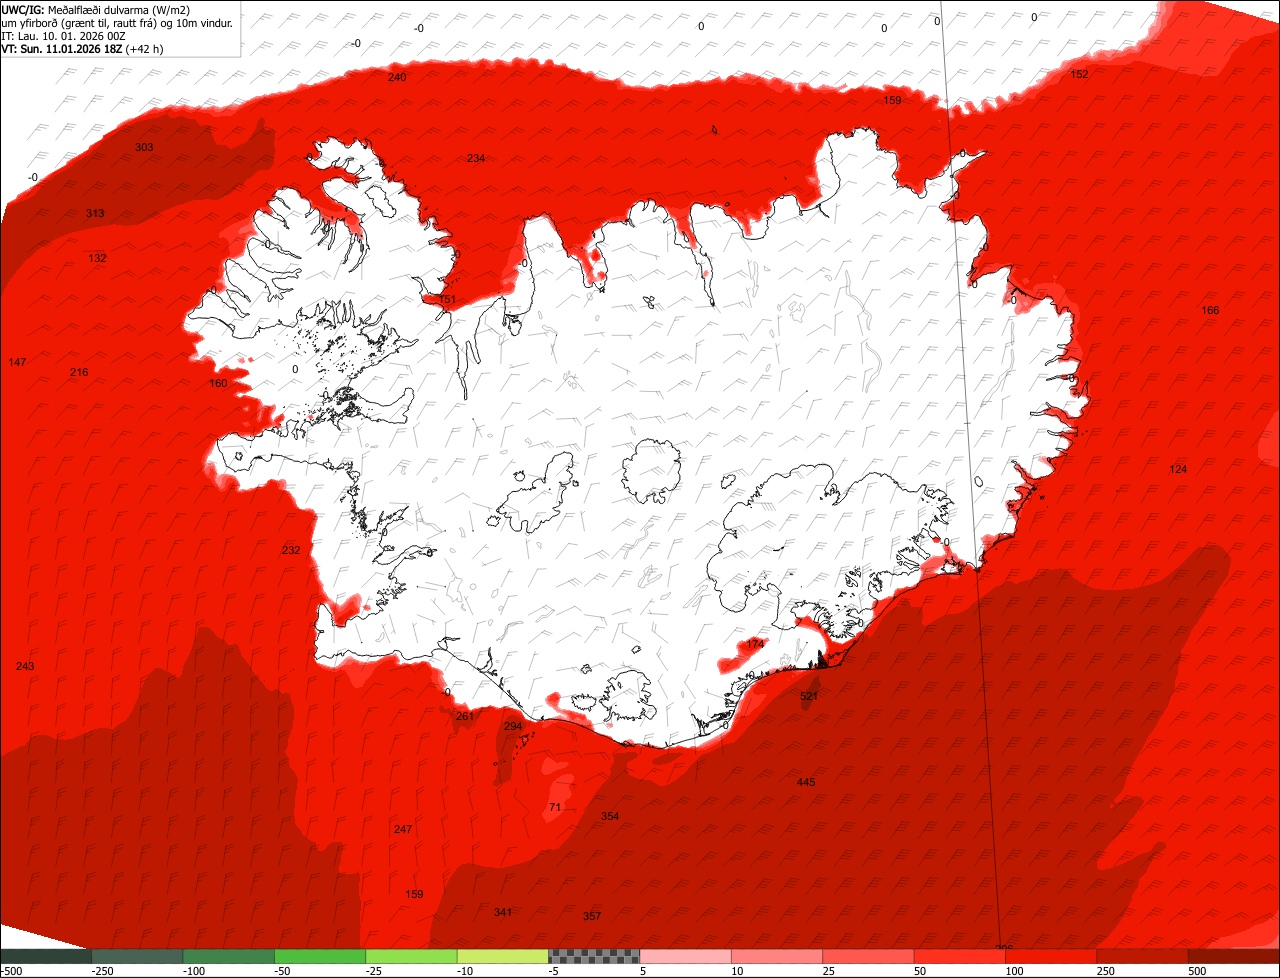Click the 'VT: Sun. 11.01.2026 18Z (+42 h)' line

(83, 48)
